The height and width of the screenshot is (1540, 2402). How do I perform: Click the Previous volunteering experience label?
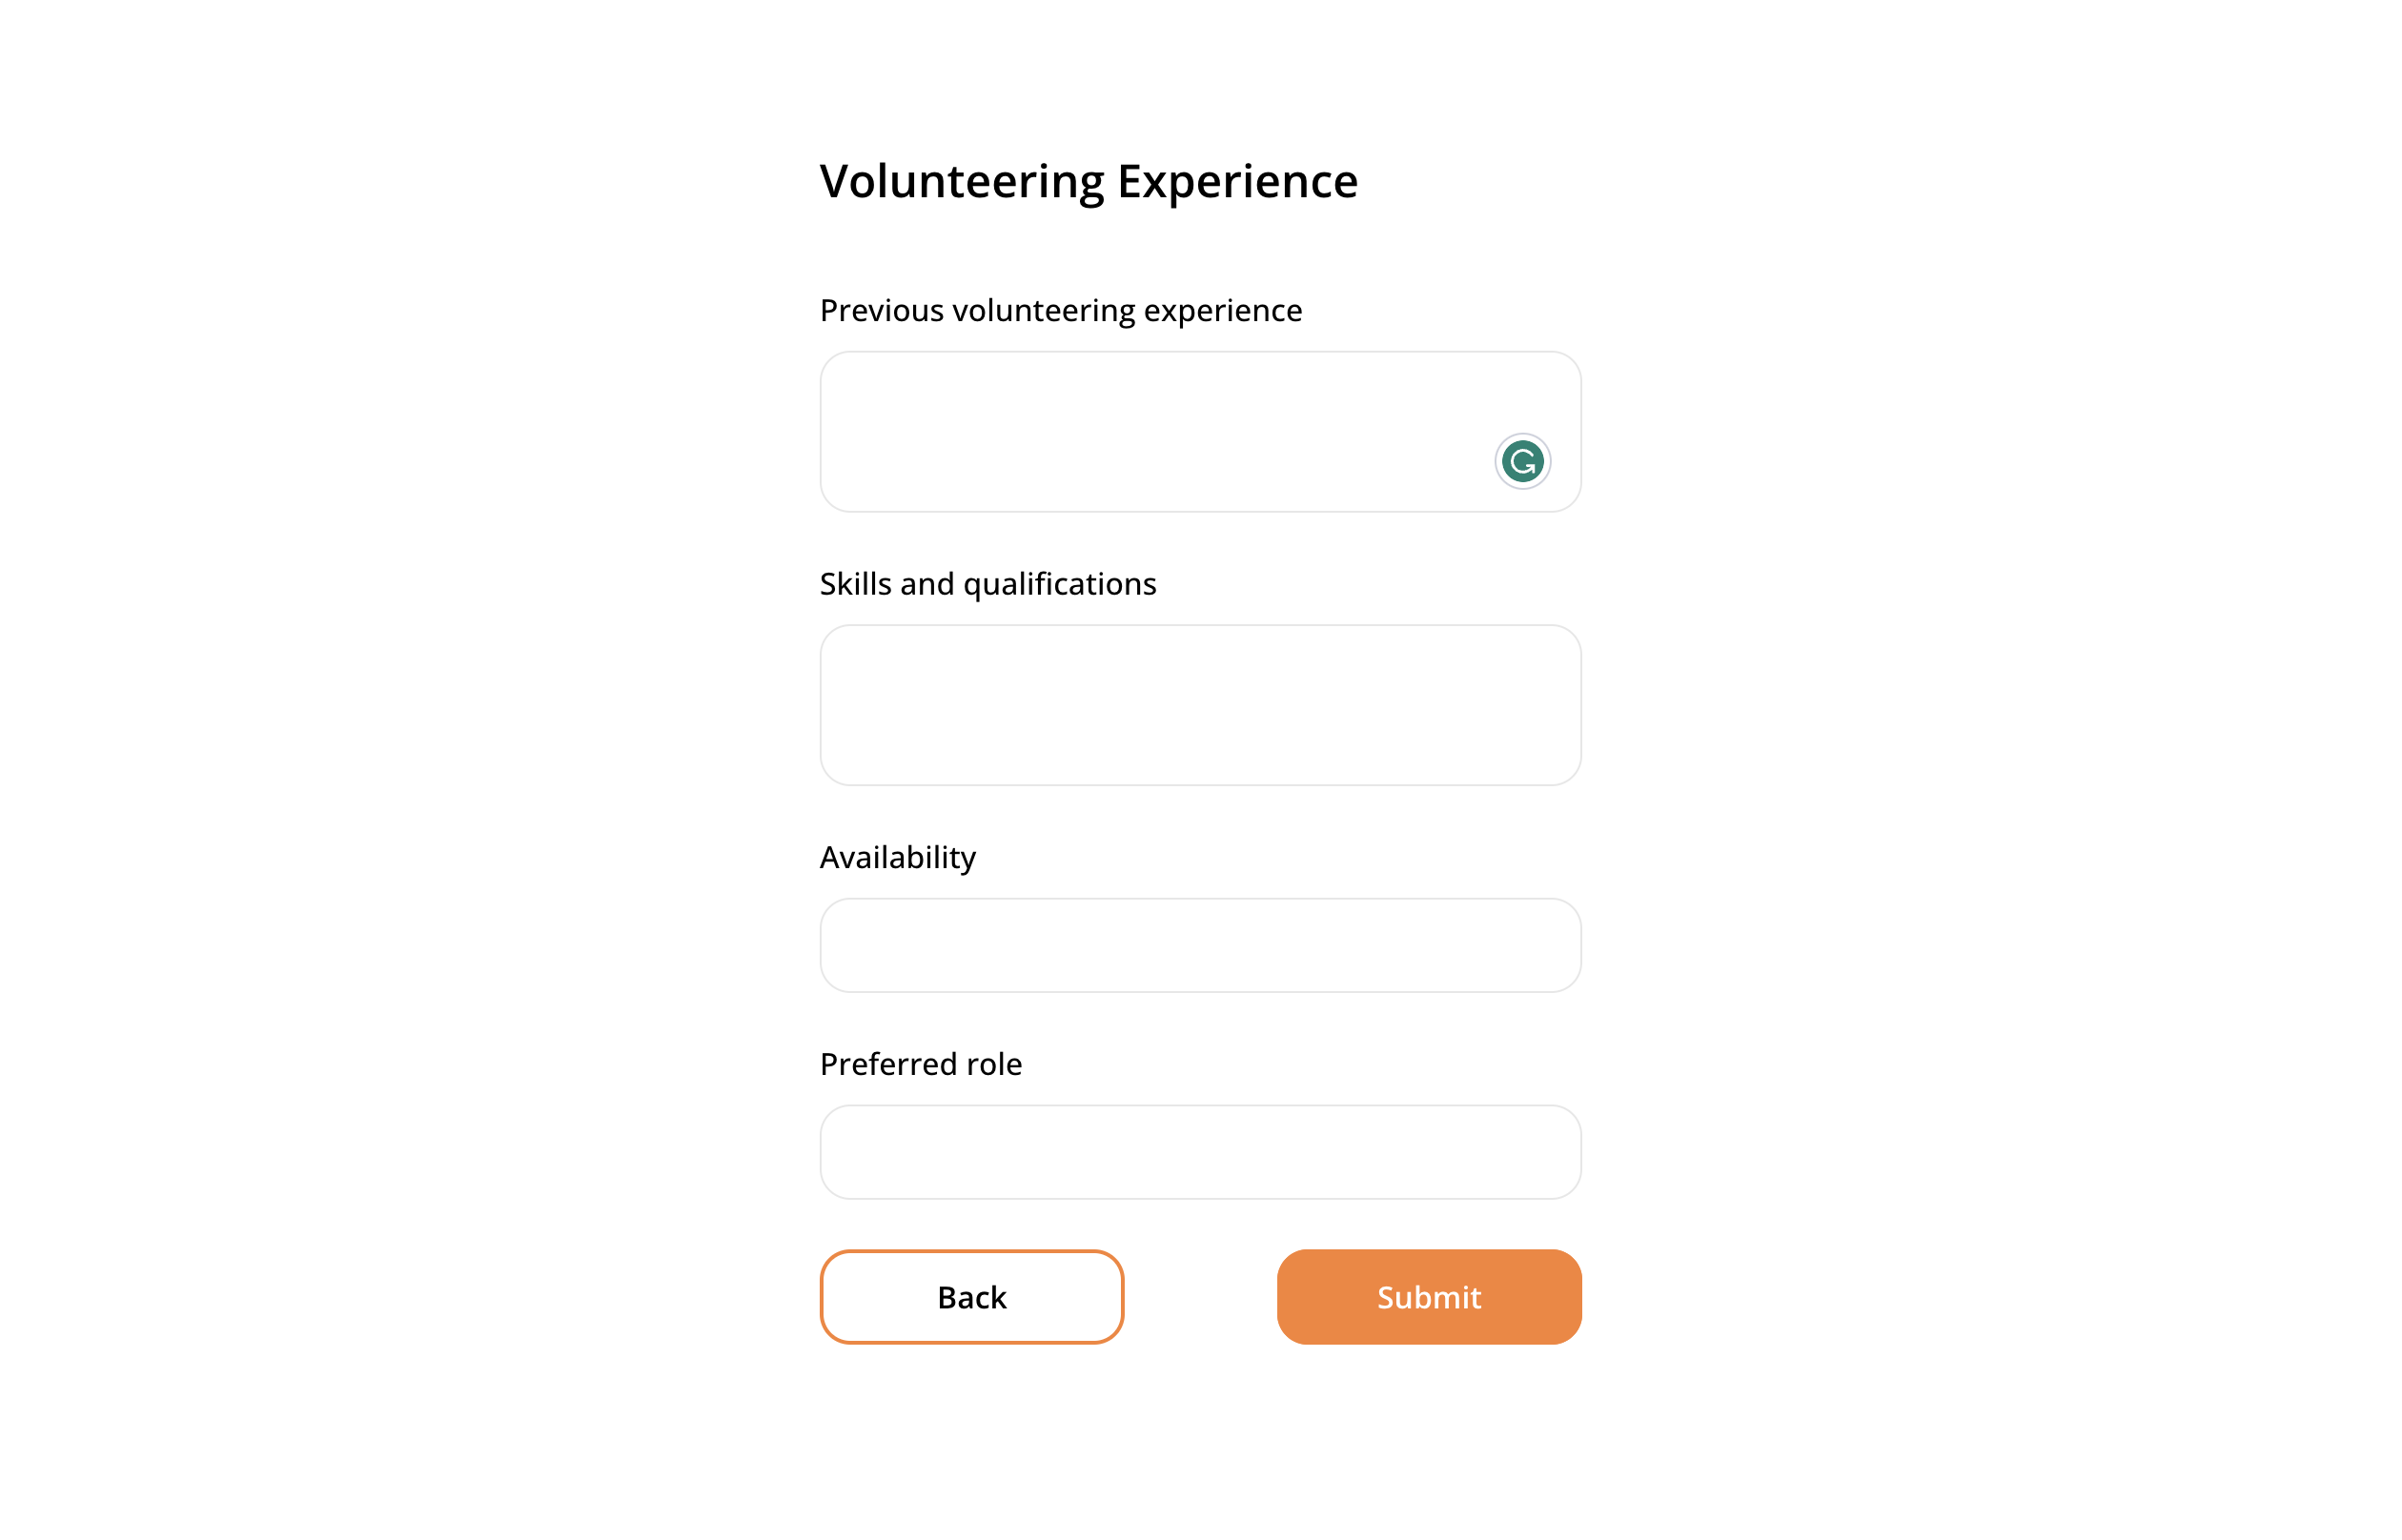[1061, 310]
